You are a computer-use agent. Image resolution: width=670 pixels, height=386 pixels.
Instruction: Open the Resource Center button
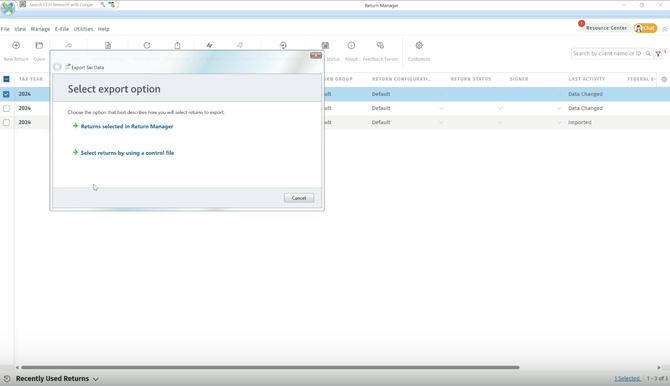pyautogui.click(x=606, y=28)
